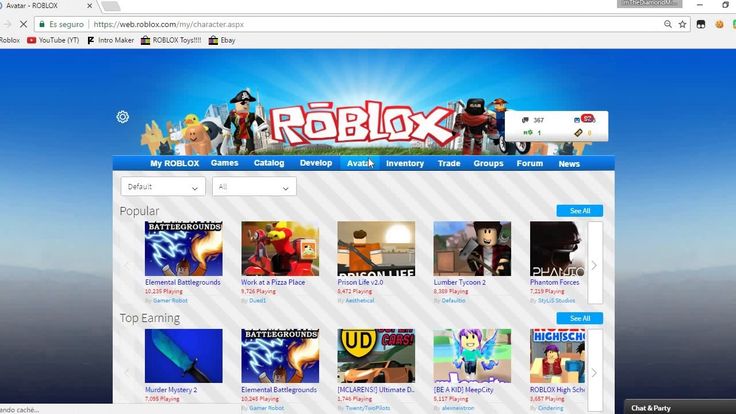Open the Intro Maker bookmark
This screenshot has height=414, width=736.
(110, 40)
